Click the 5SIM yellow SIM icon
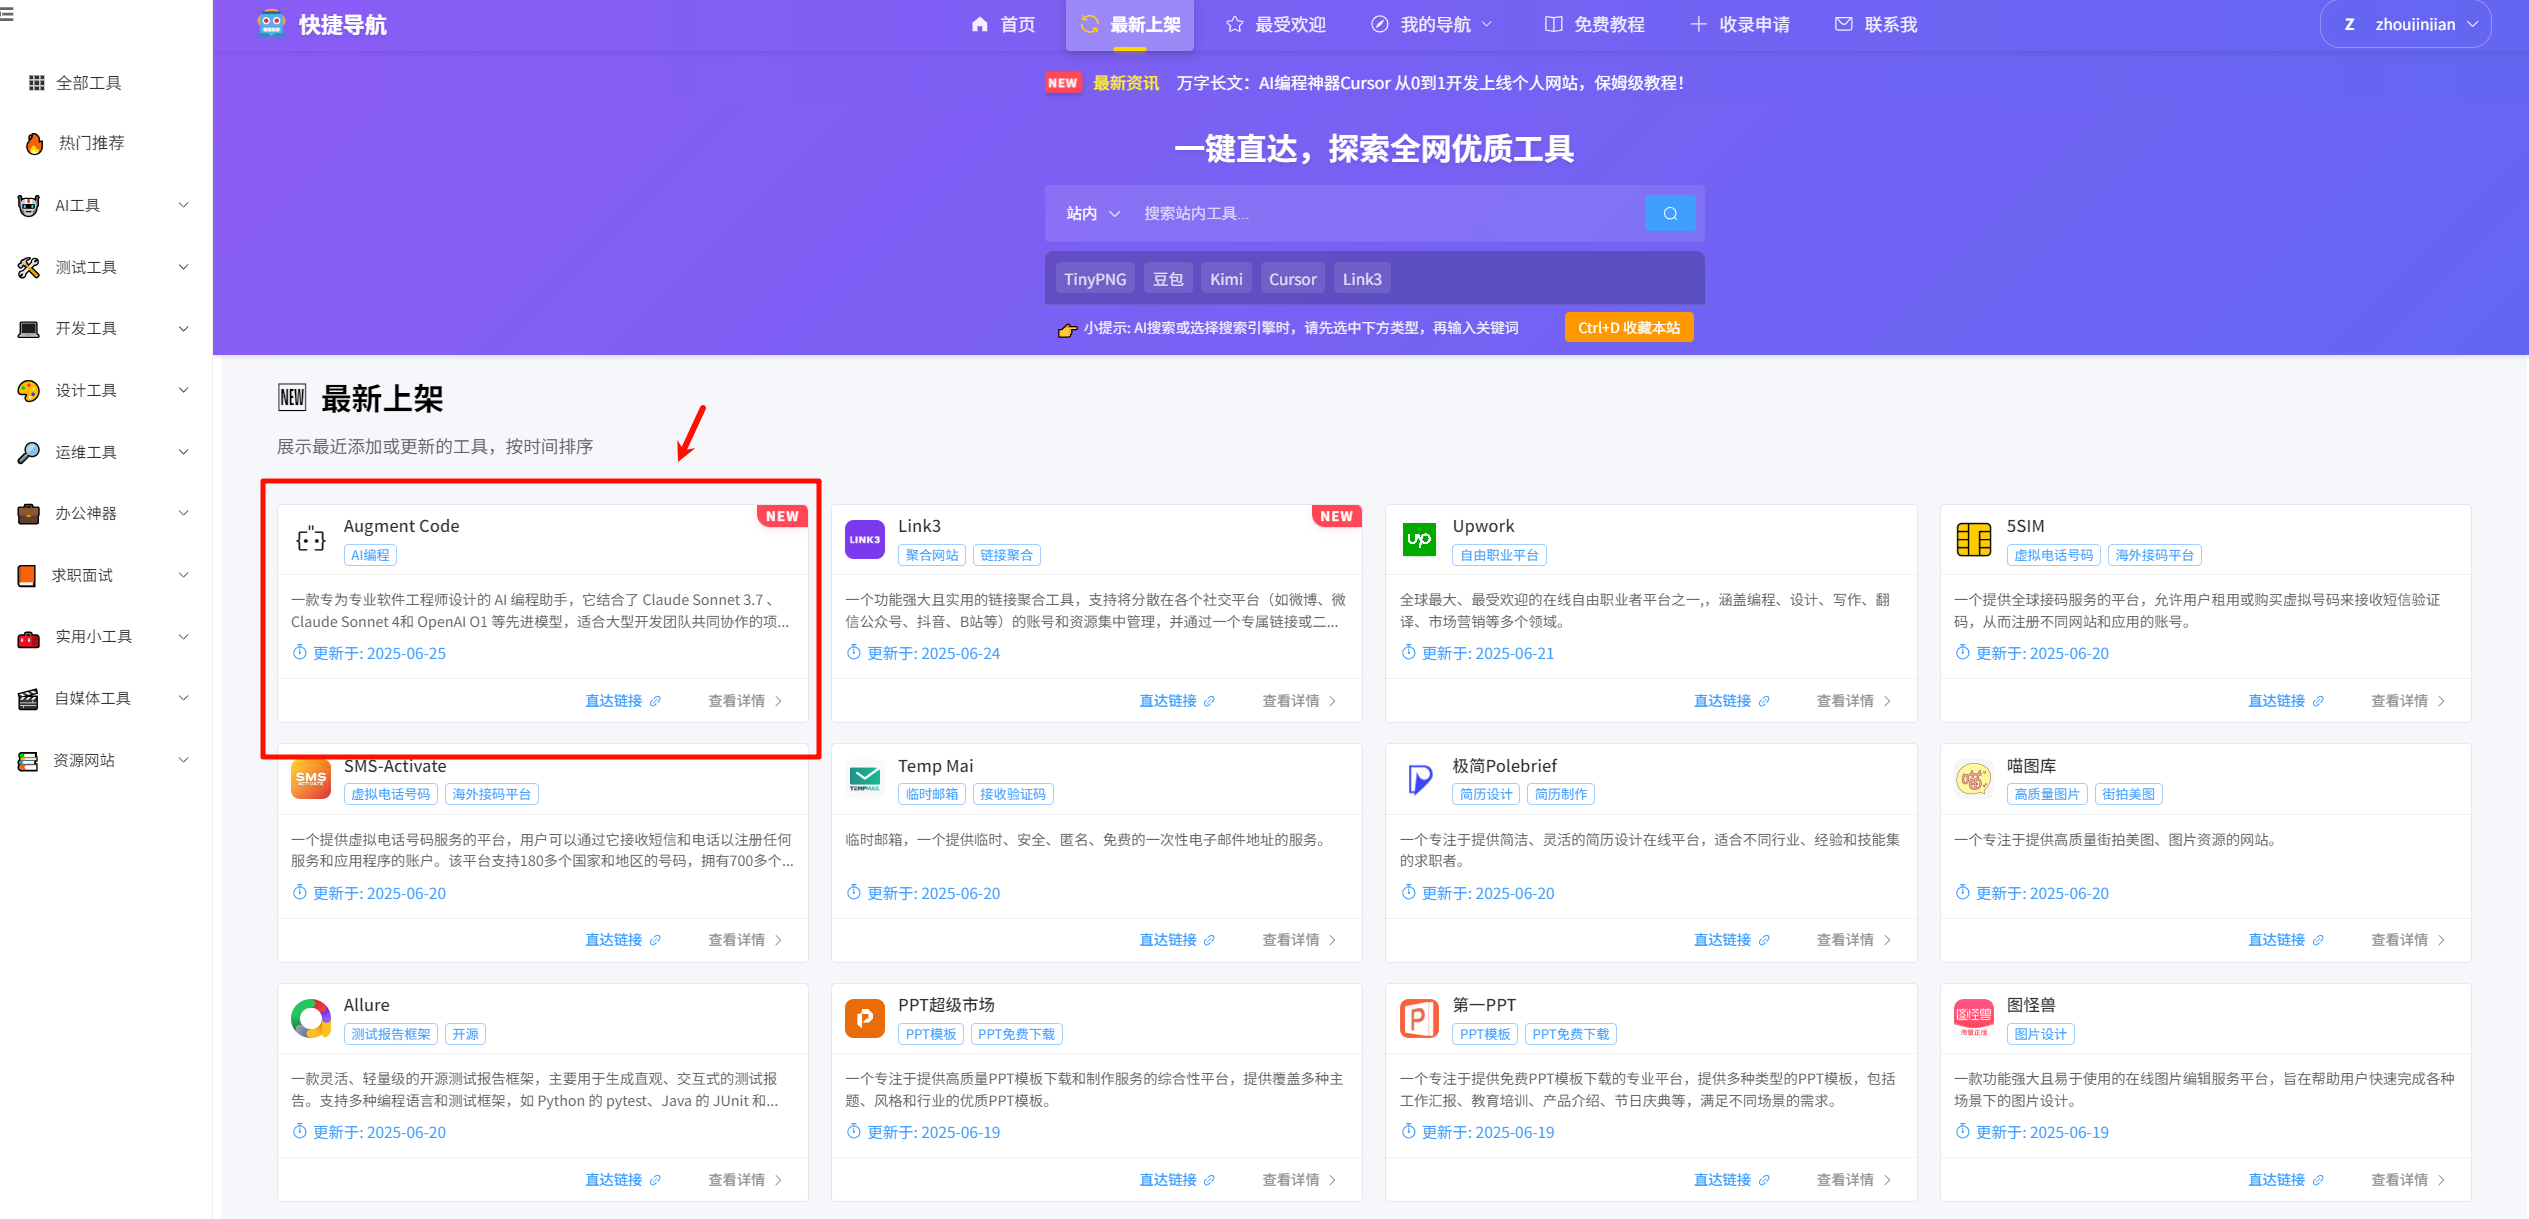2529x1219 pixels. point(1973,540)
